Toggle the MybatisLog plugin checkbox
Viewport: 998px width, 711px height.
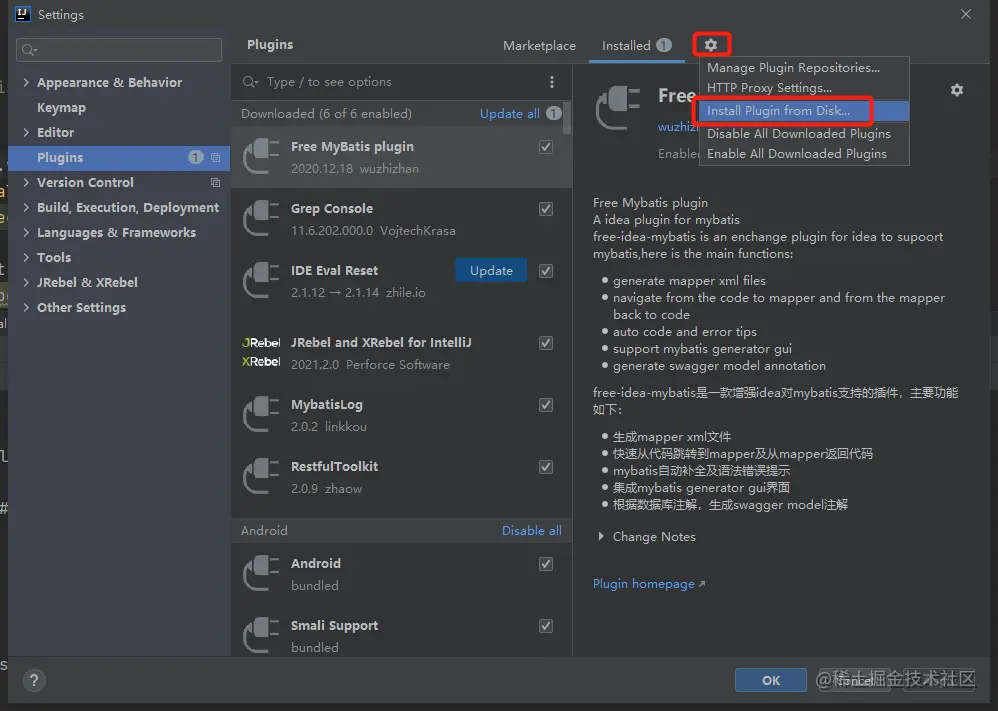click(546, 405)
